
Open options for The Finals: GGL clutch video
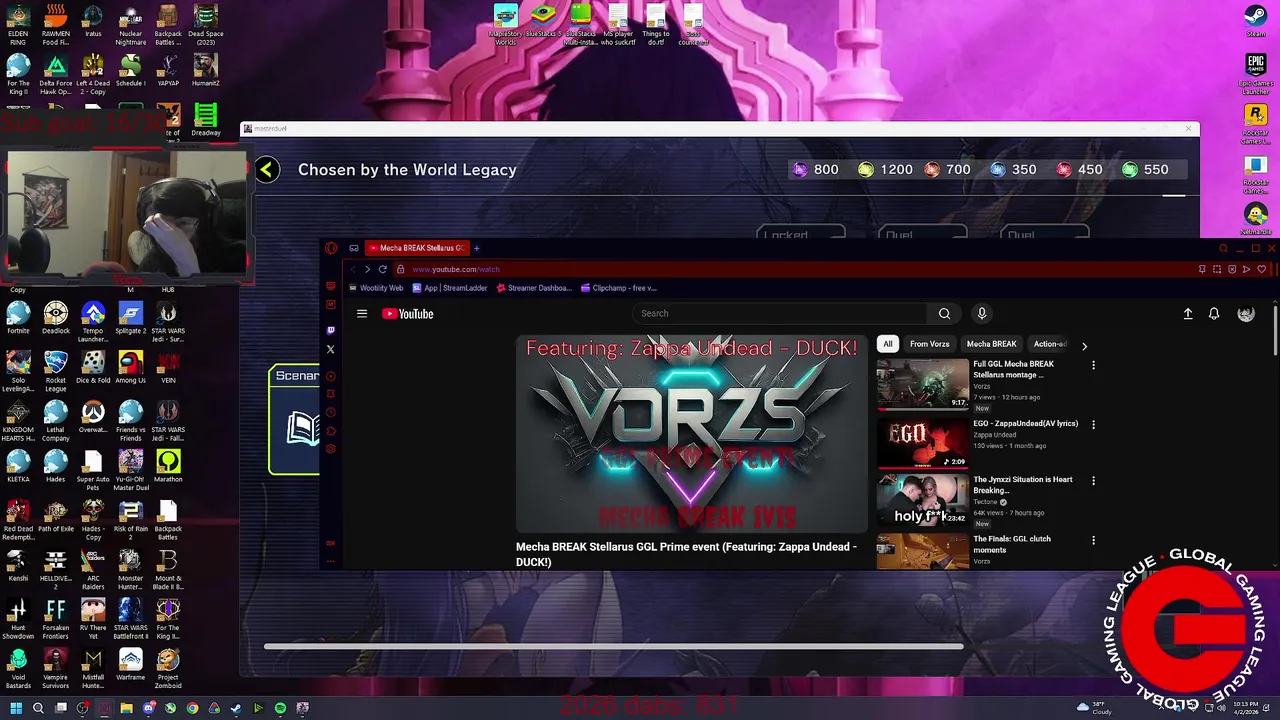tap(1093, 540)
